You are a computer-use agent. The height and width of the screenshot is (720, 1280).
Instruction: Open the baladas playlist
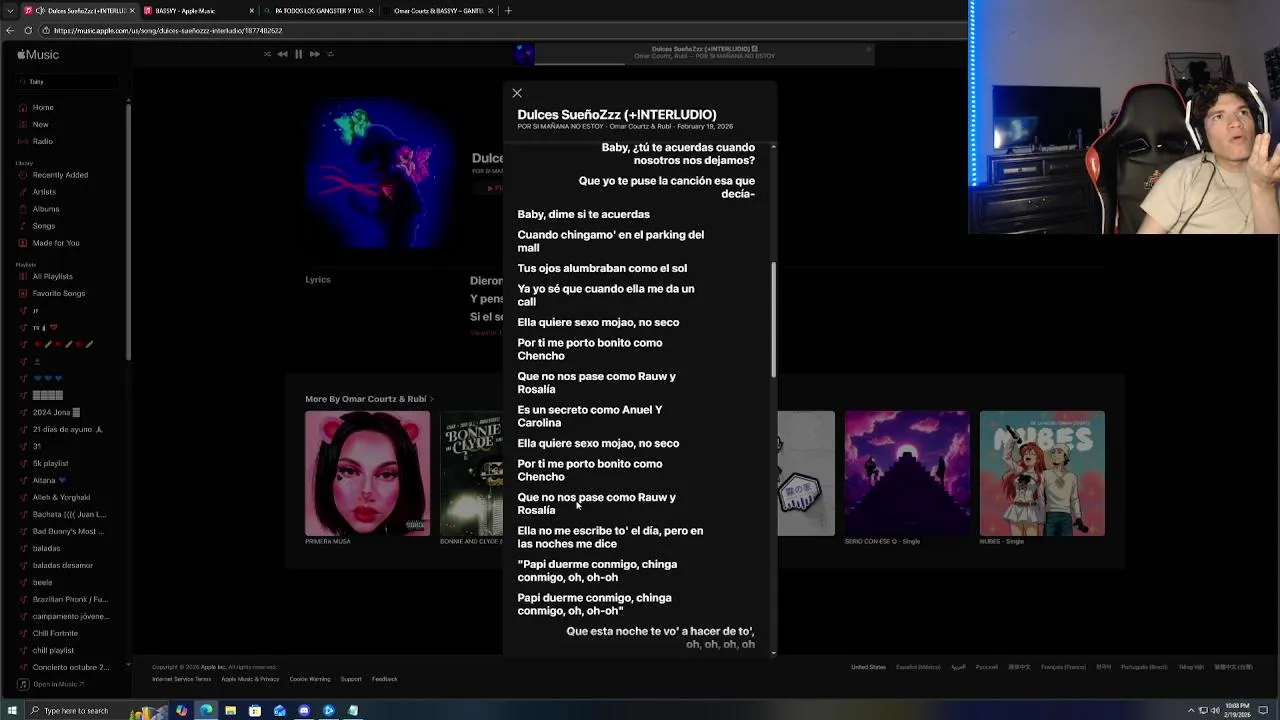pos(46,548)
